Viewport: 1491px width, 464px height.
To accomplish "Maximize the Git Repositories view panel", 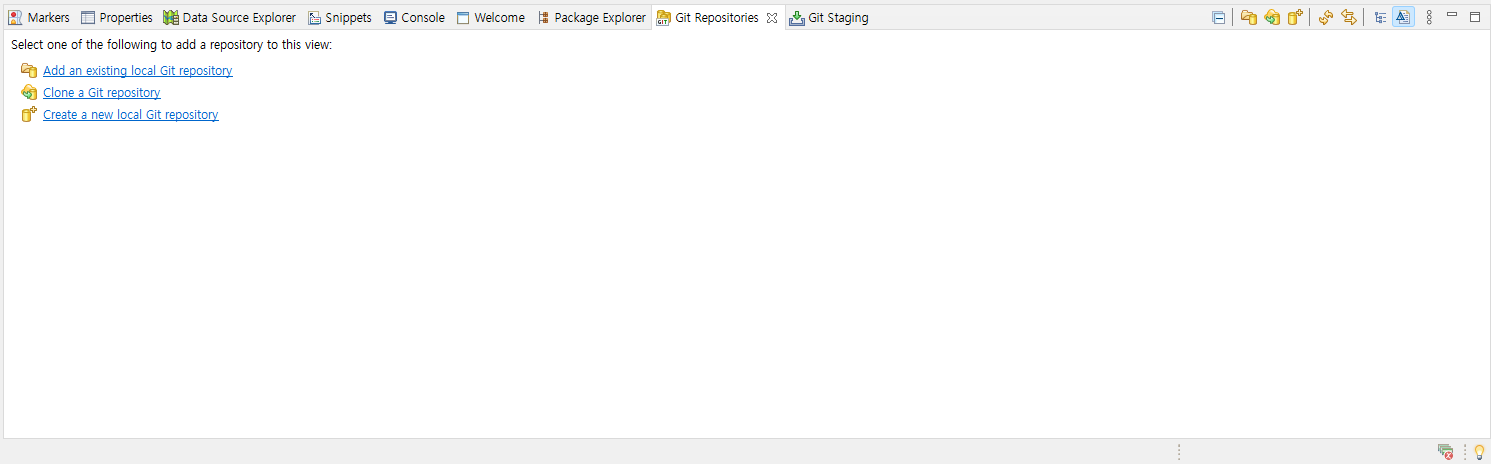I will 1474,16.
